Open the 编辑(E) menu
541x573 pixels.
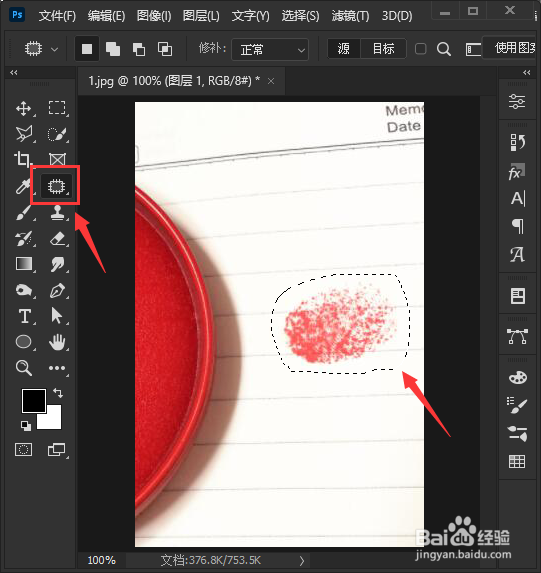coord(106,16)
